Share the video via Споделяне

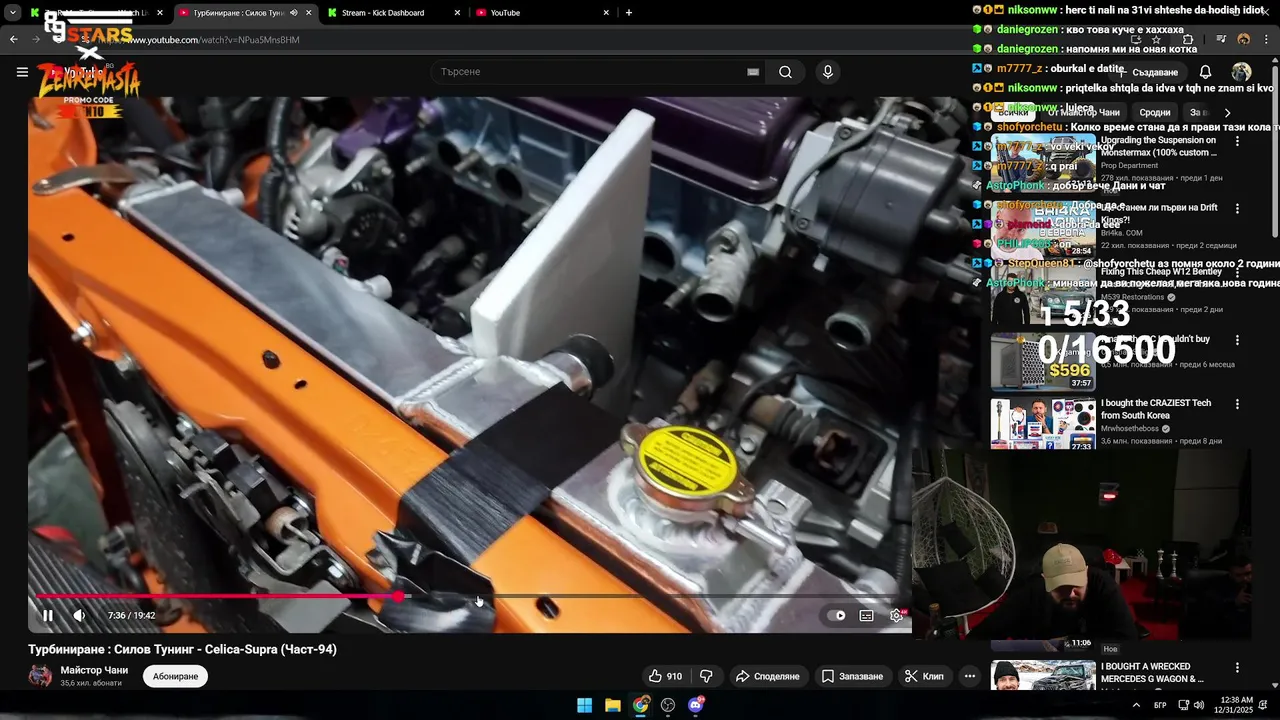click(x=767, y=676)
